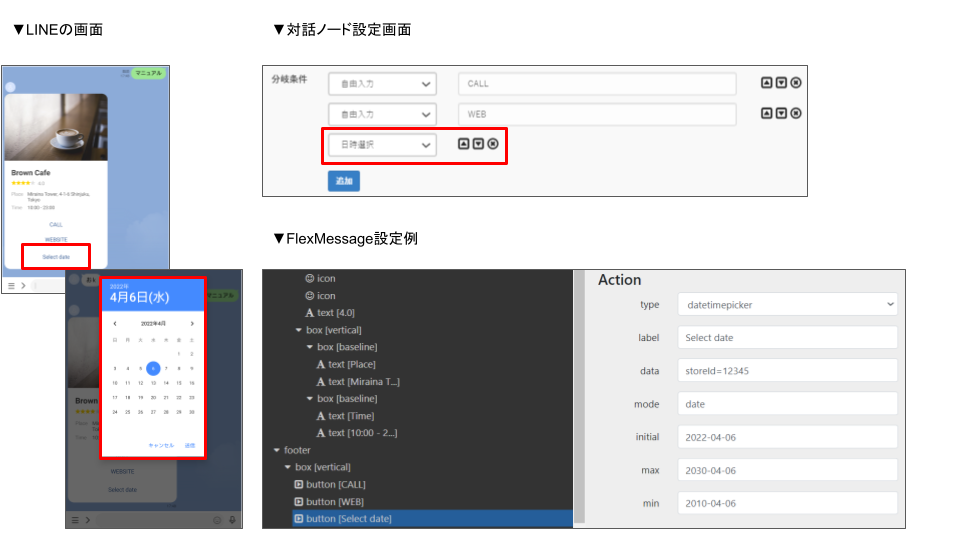Go to next month in calendar popup
Screen dimensions: 960x540
coord(191,323)
